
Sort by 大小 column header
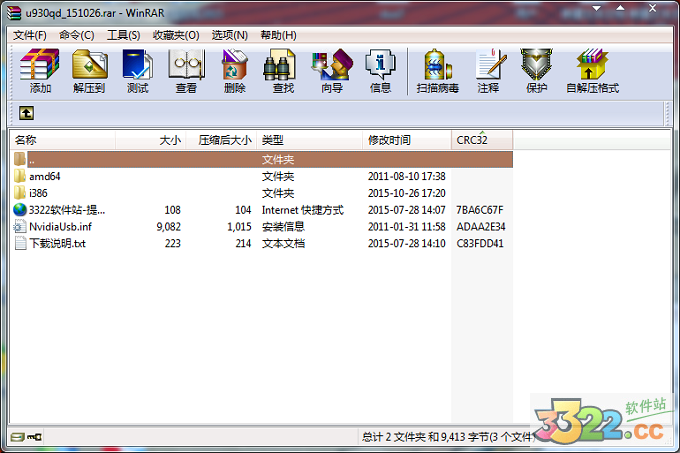(x=150, y=140)
